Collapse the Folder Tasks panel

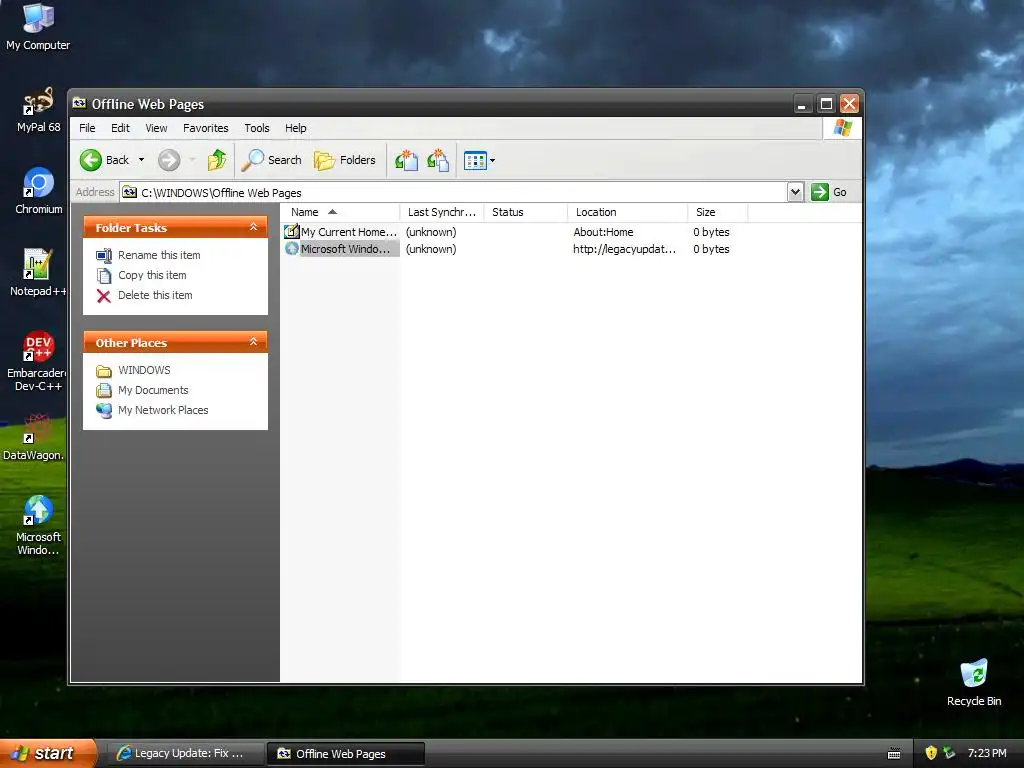tap(253, 227)
